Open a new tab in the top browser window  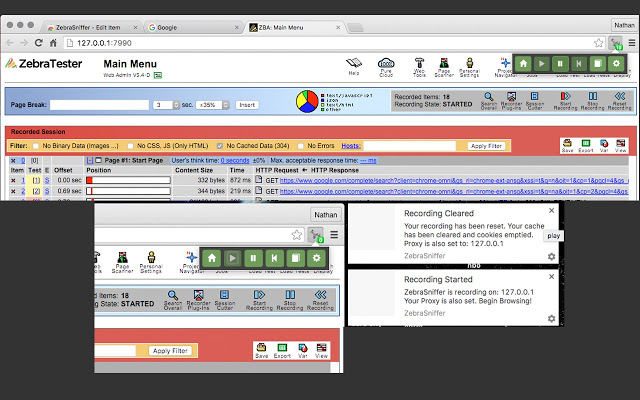tap(355, 28)
